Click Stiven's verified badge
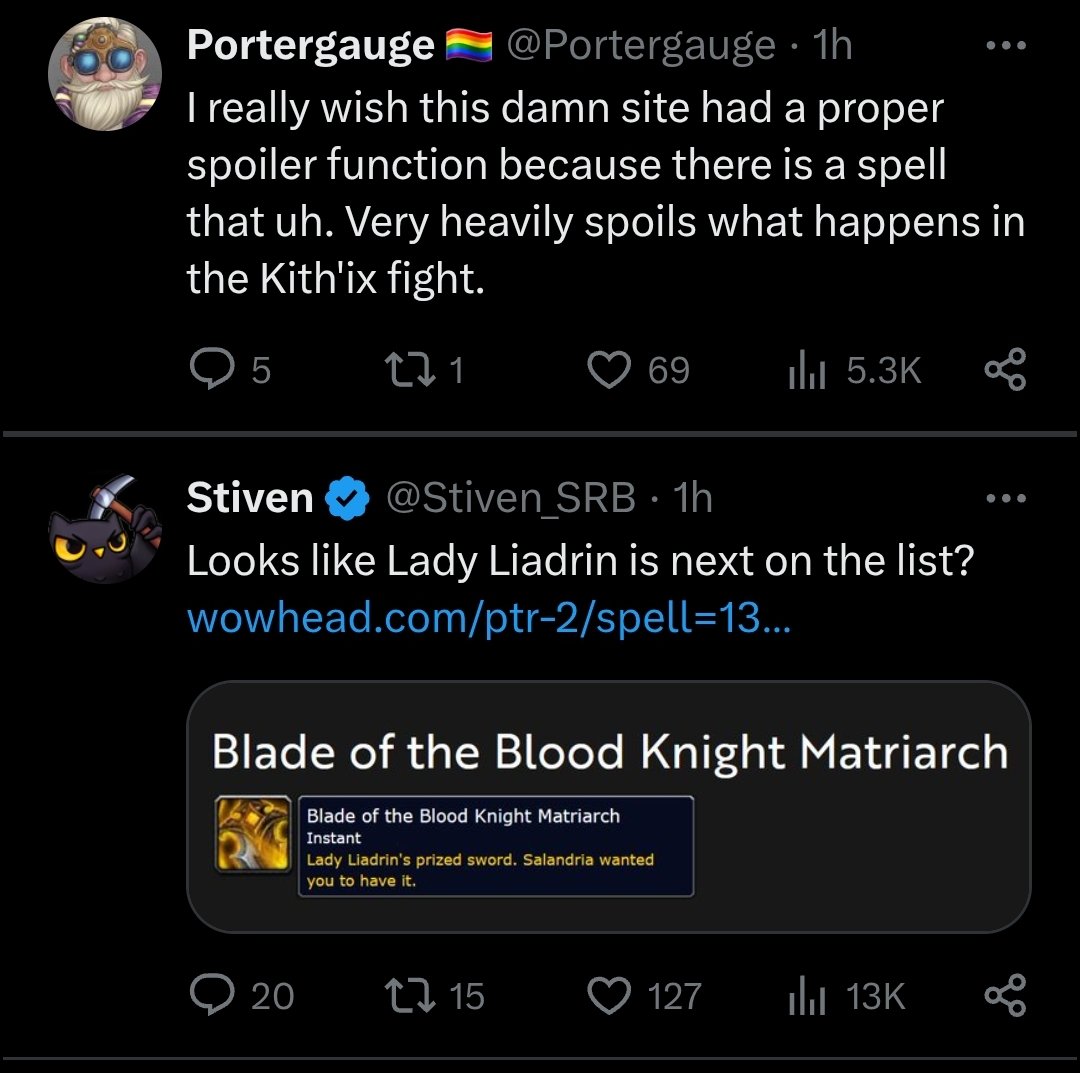The image size is (1080, 1073). [x=348, y=497]
